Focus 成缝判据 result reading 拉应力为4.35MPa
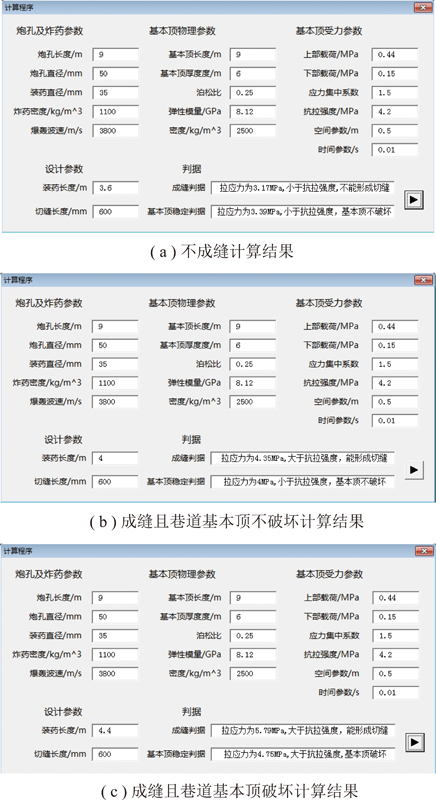This screenshot has height=800, width=436. [302, 458]
